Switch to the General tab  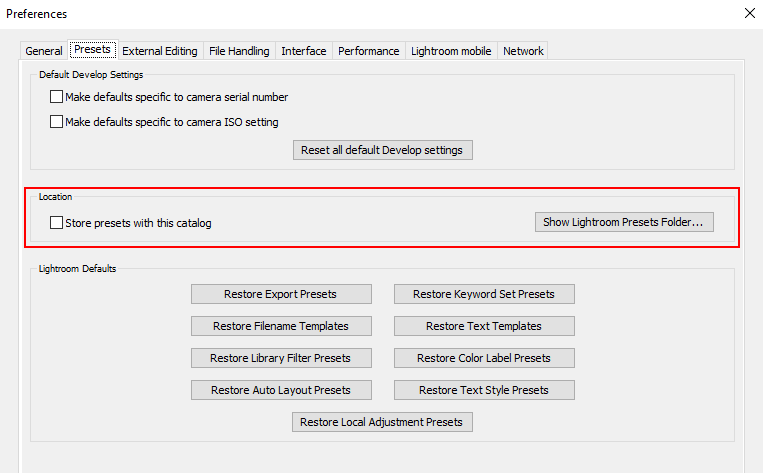click(44, 51)
